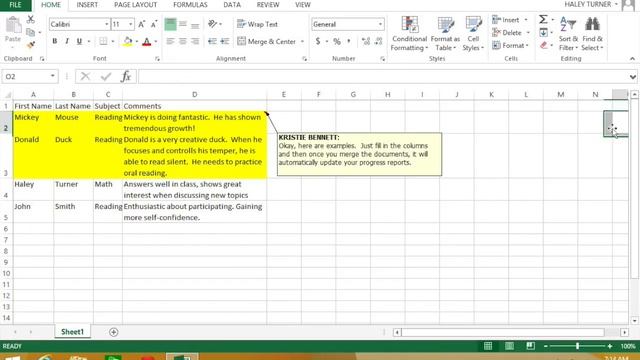This screenshot has width=640, height=360.
Task: Click the Decrease Decimal icon
Action: 378,41
